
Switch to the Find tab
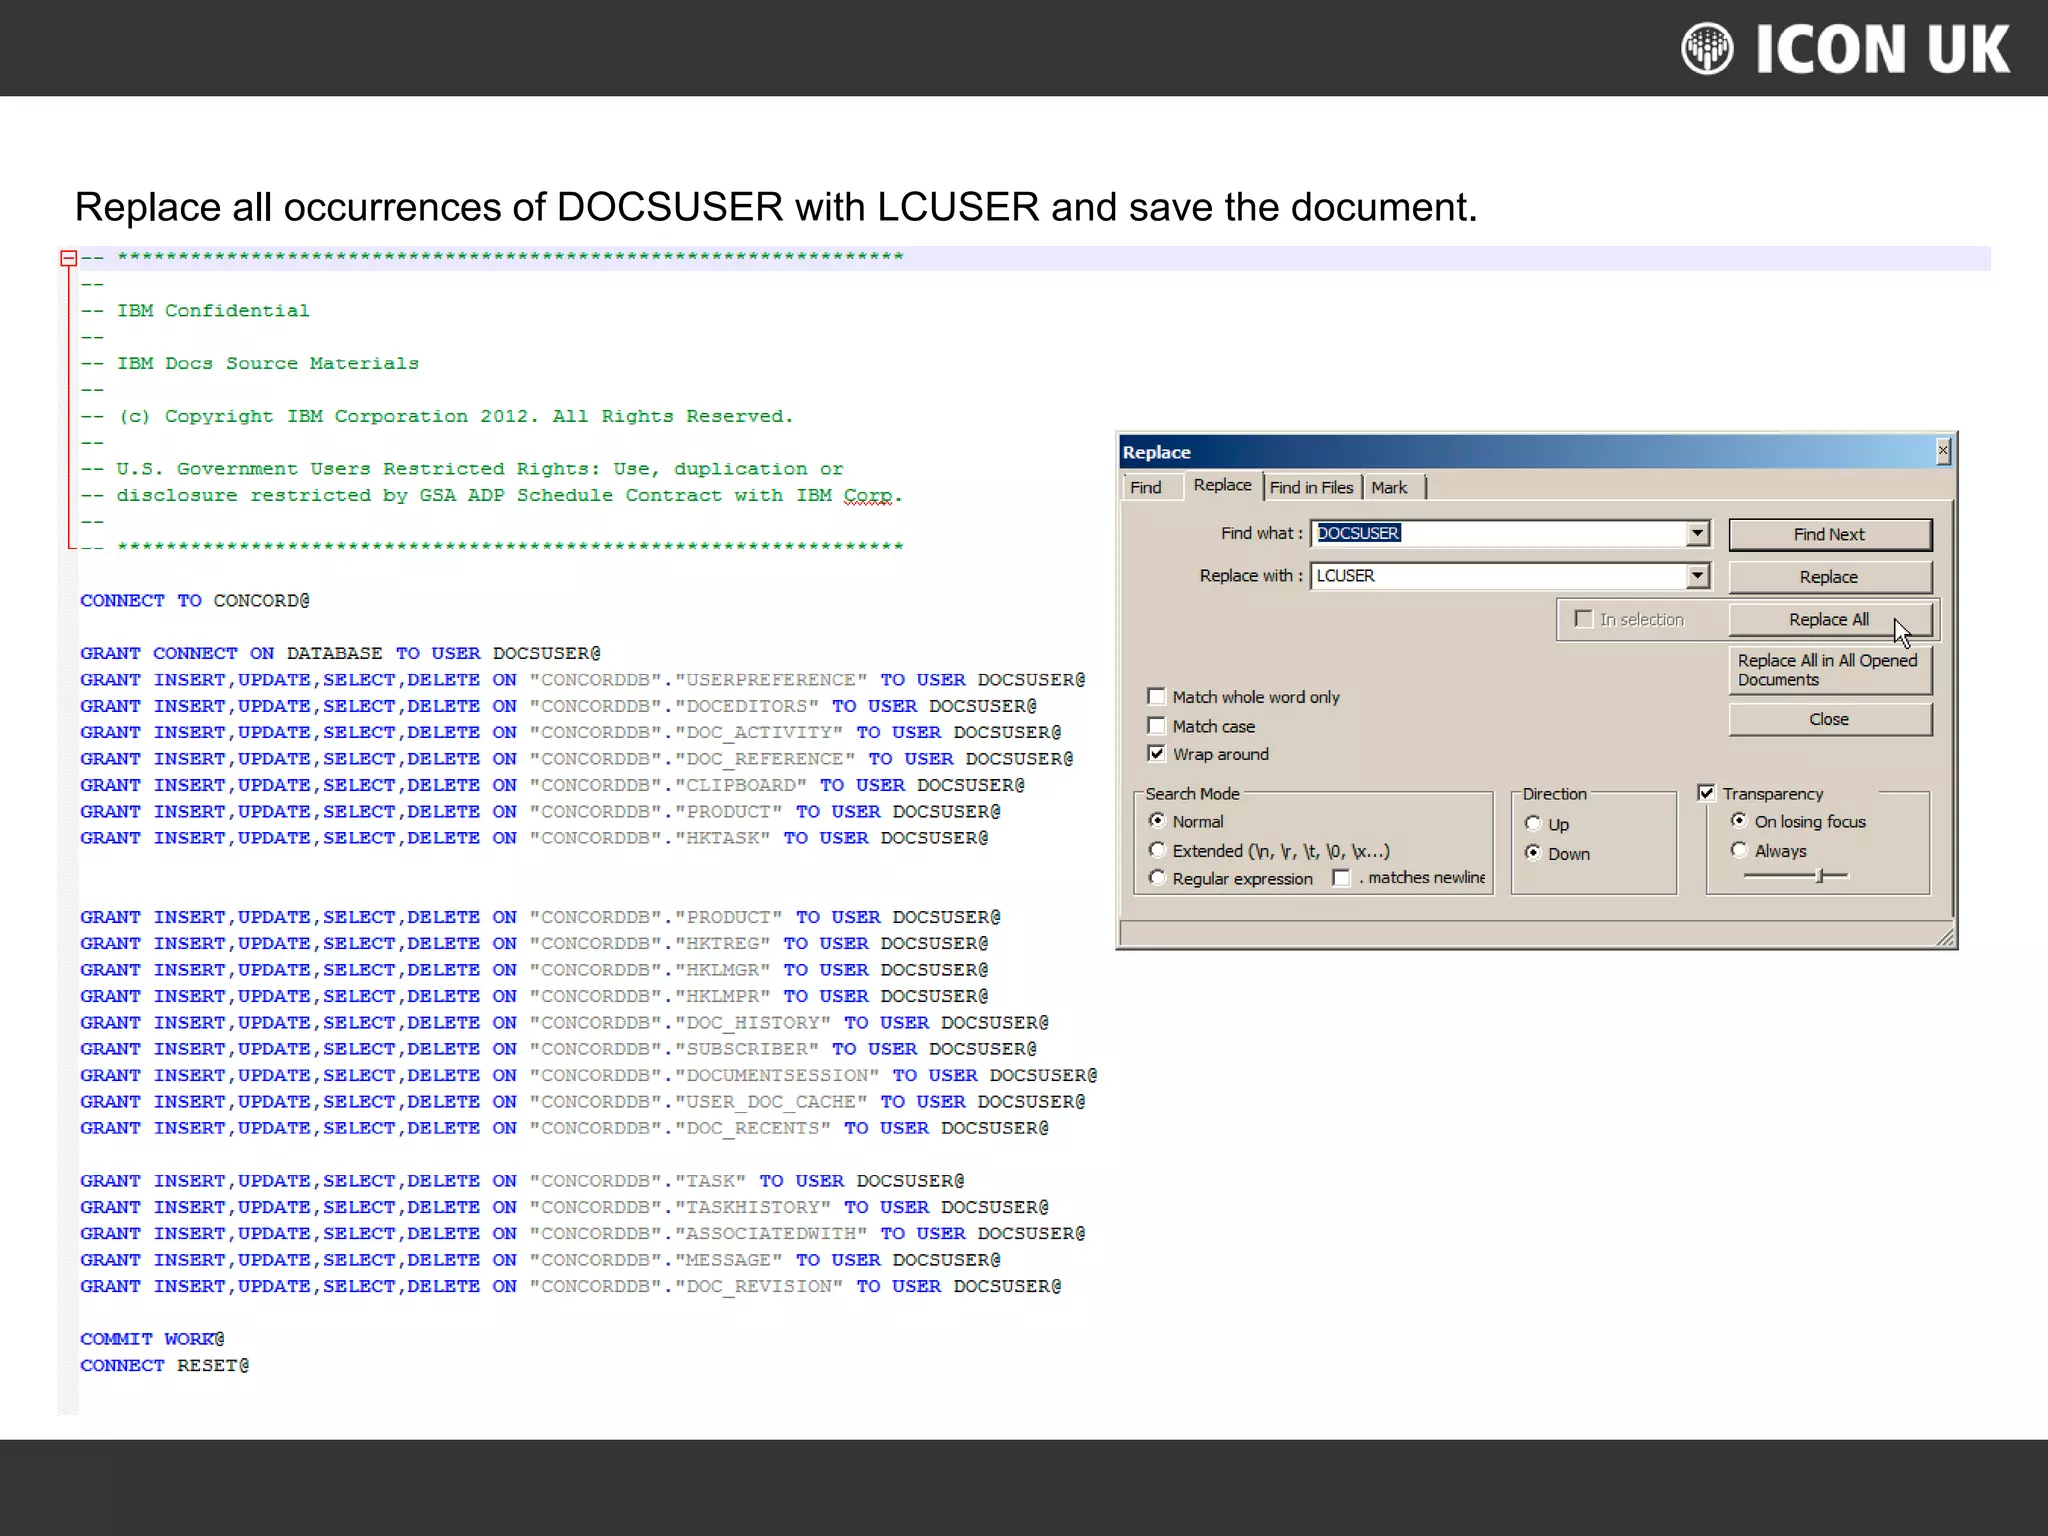coord(1146,487)
